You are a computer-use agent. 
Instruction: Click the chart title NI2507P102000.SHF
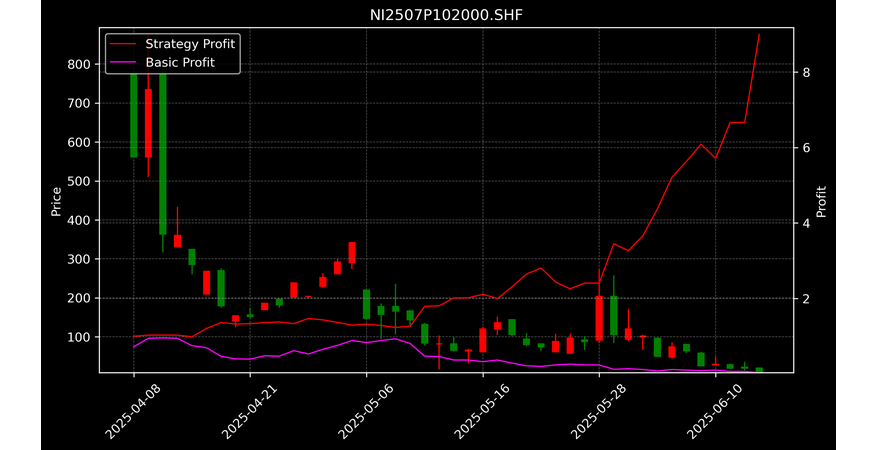coord(446,15)
